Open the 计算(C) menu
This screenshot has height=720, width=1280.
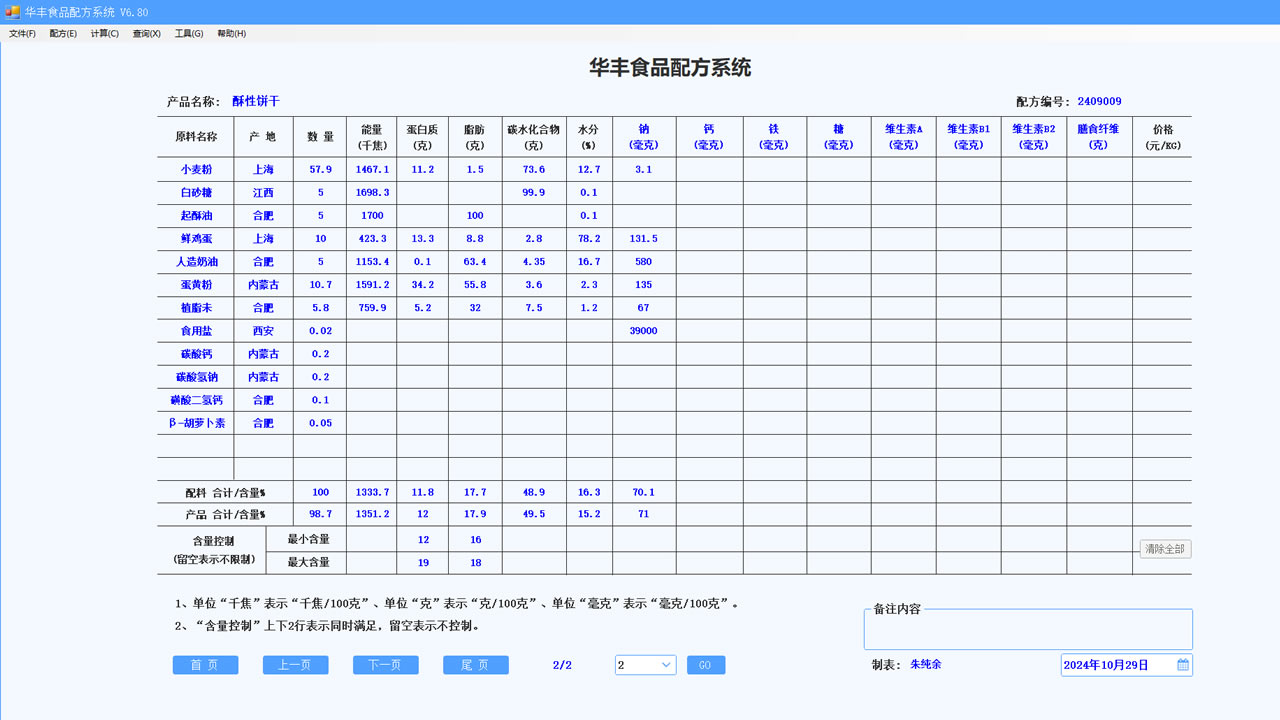pyautogui.click(x=103, y=33)
